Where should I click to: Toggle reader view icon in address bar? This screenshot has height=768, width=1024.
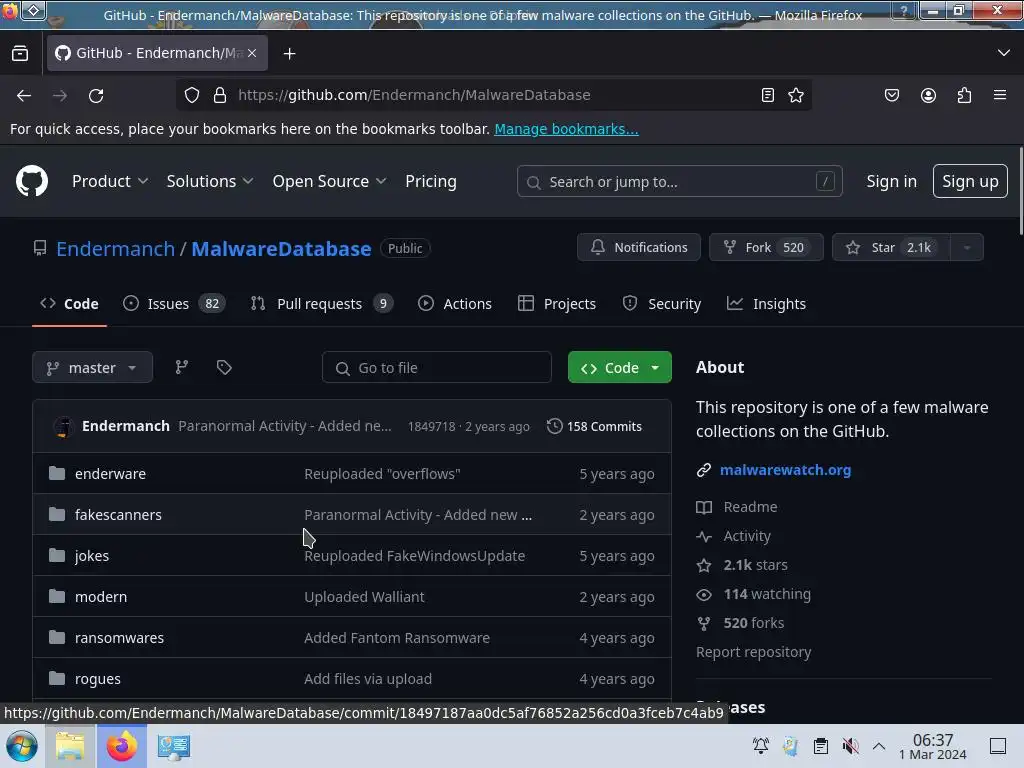pos(768,95)
